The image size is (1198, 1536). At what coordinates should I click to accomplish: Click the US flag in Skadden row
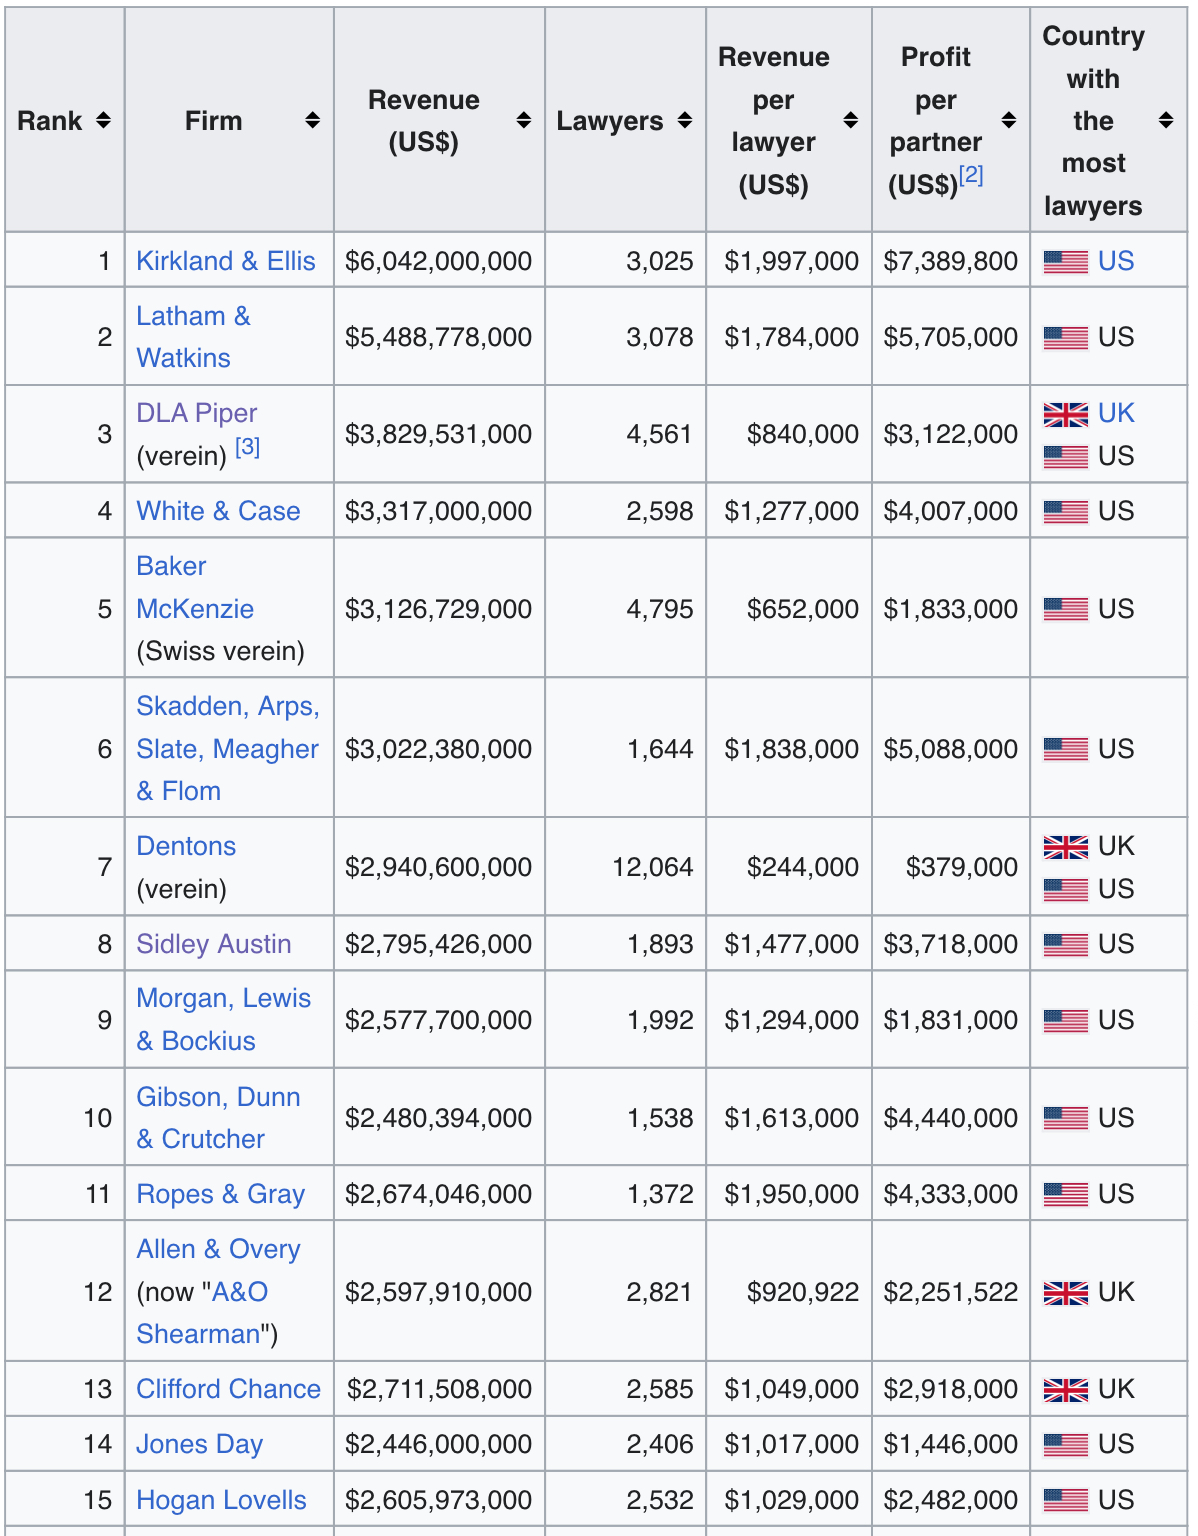[x=1065, y=749]
